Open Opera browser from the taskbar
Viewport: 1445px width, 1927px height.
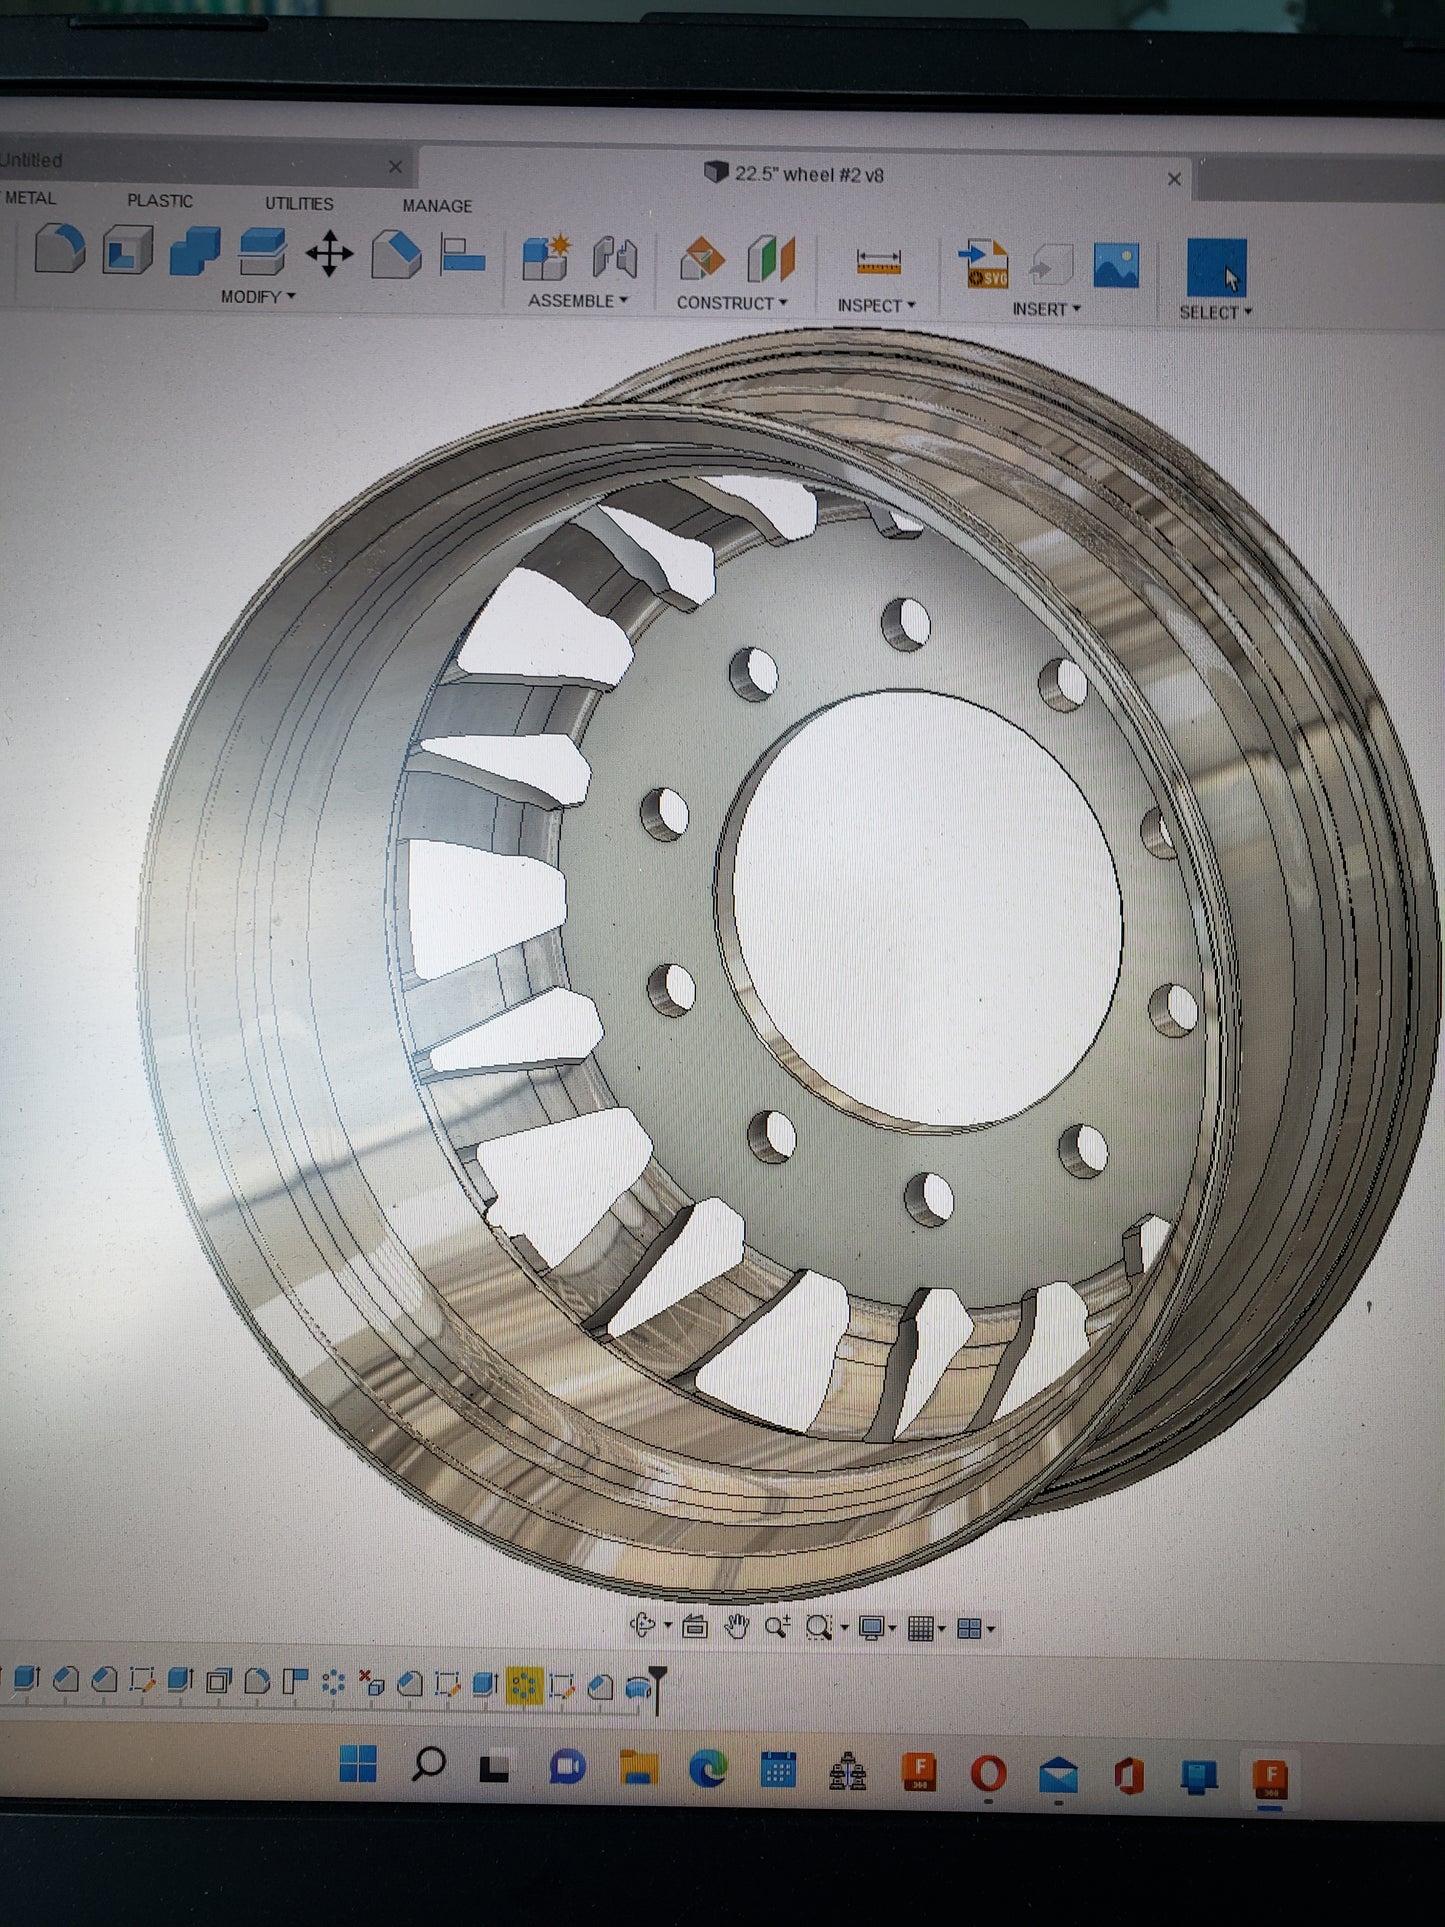[x=988, y=1775]
